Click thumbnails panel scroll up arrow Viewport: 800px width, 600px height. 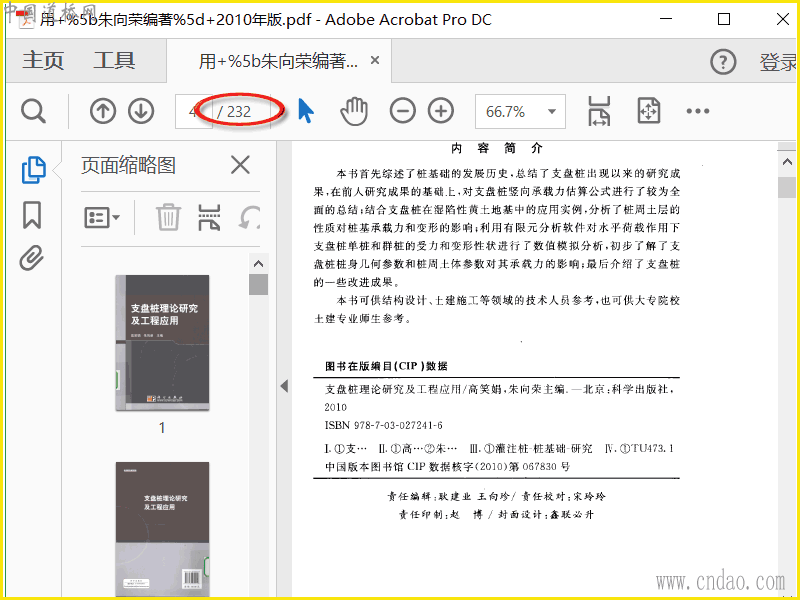pyautogui.click(x=258, y=264)
